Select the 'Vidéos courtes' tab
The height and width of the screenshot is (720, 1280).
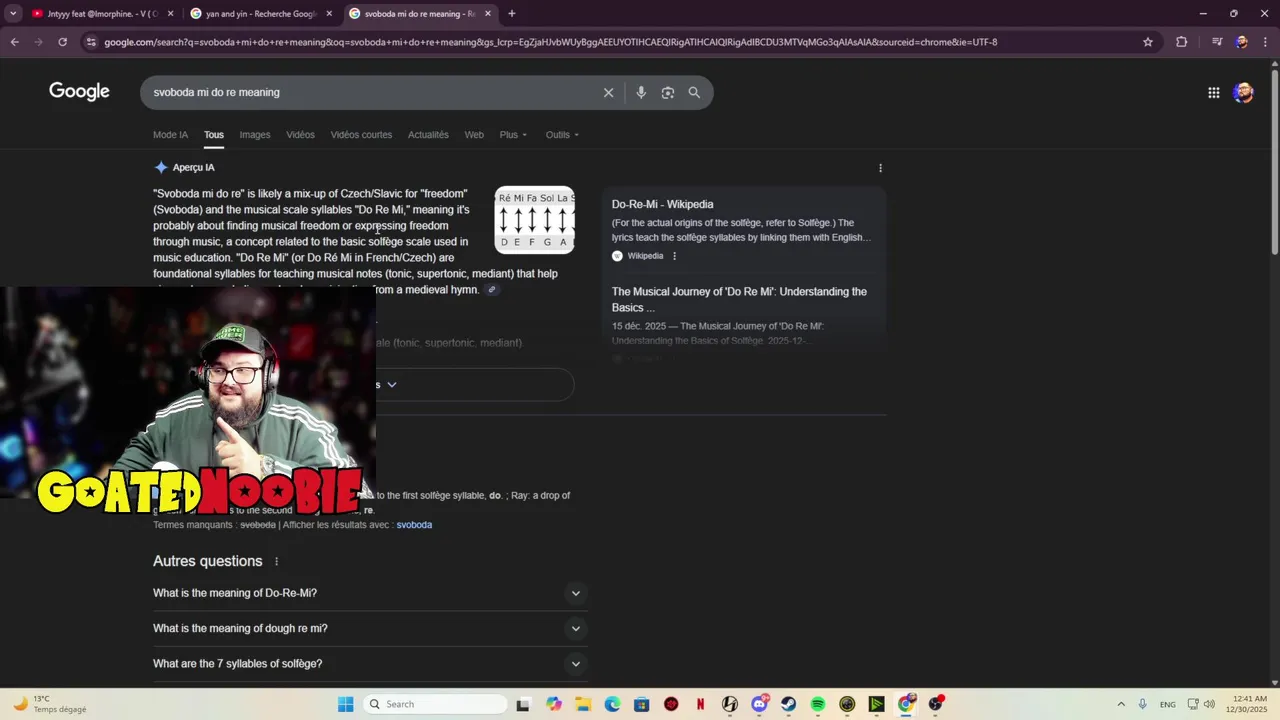361,135
